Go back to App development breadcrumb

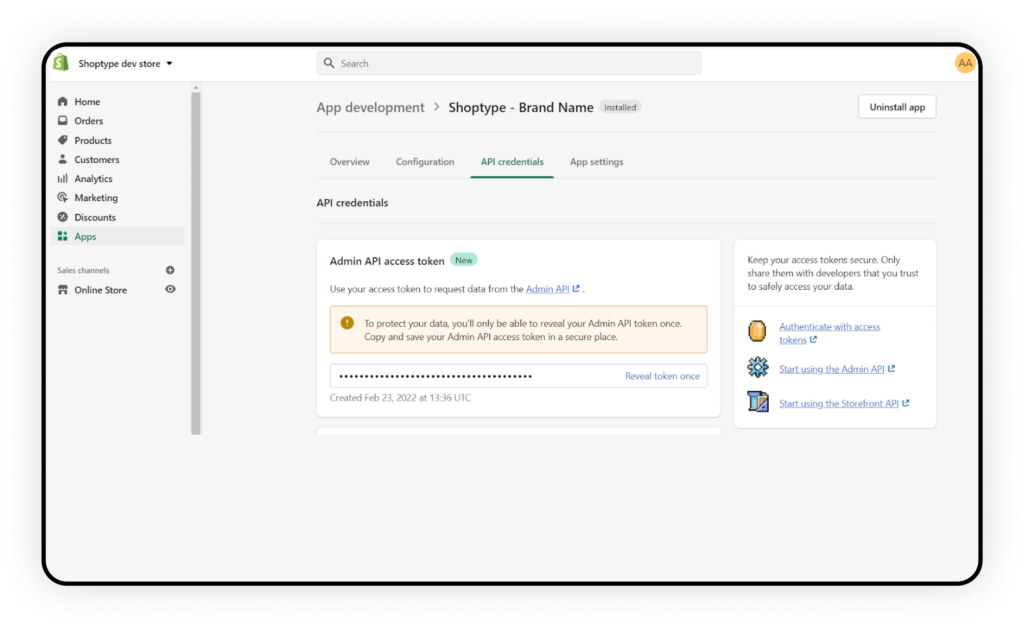point(370,107)
